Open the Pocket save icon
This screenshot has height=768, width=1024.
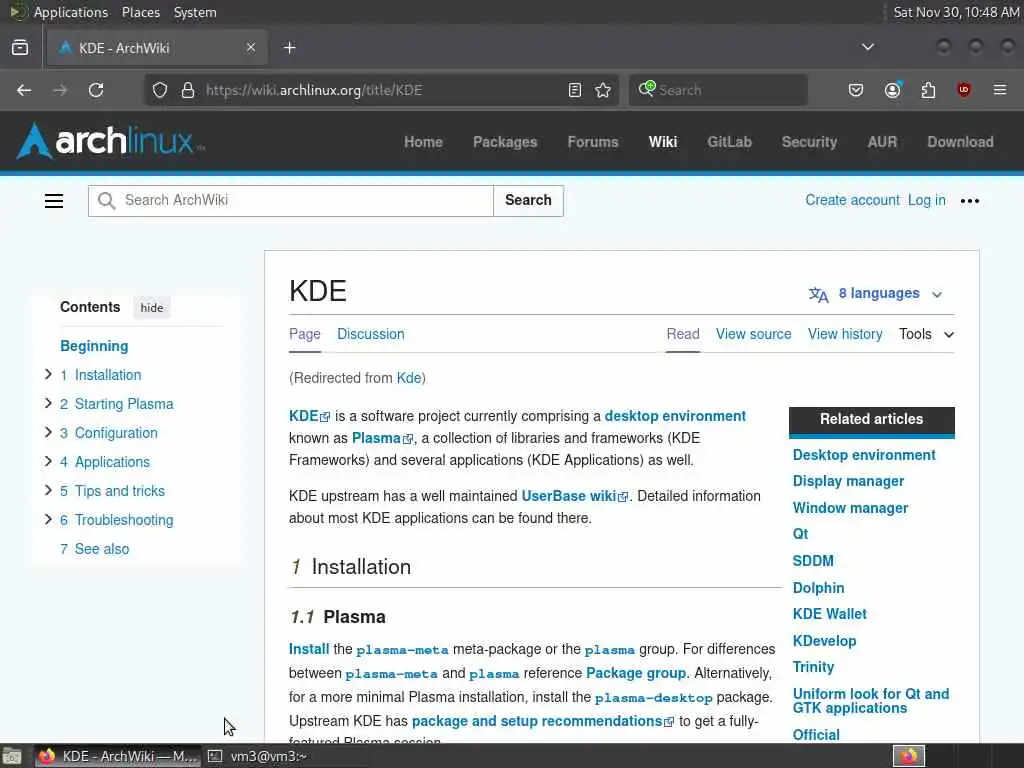tap(856, 90)
